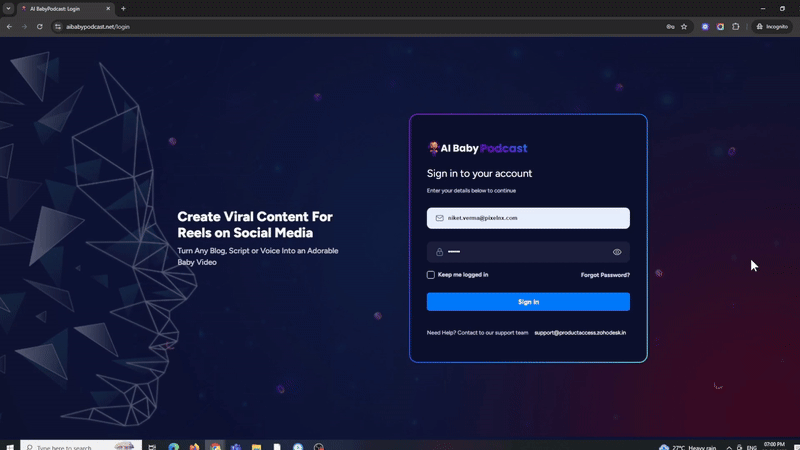Screen dimensions: 800x450
Task: Click the Windows taskbar search box
Action: point(81,446)
